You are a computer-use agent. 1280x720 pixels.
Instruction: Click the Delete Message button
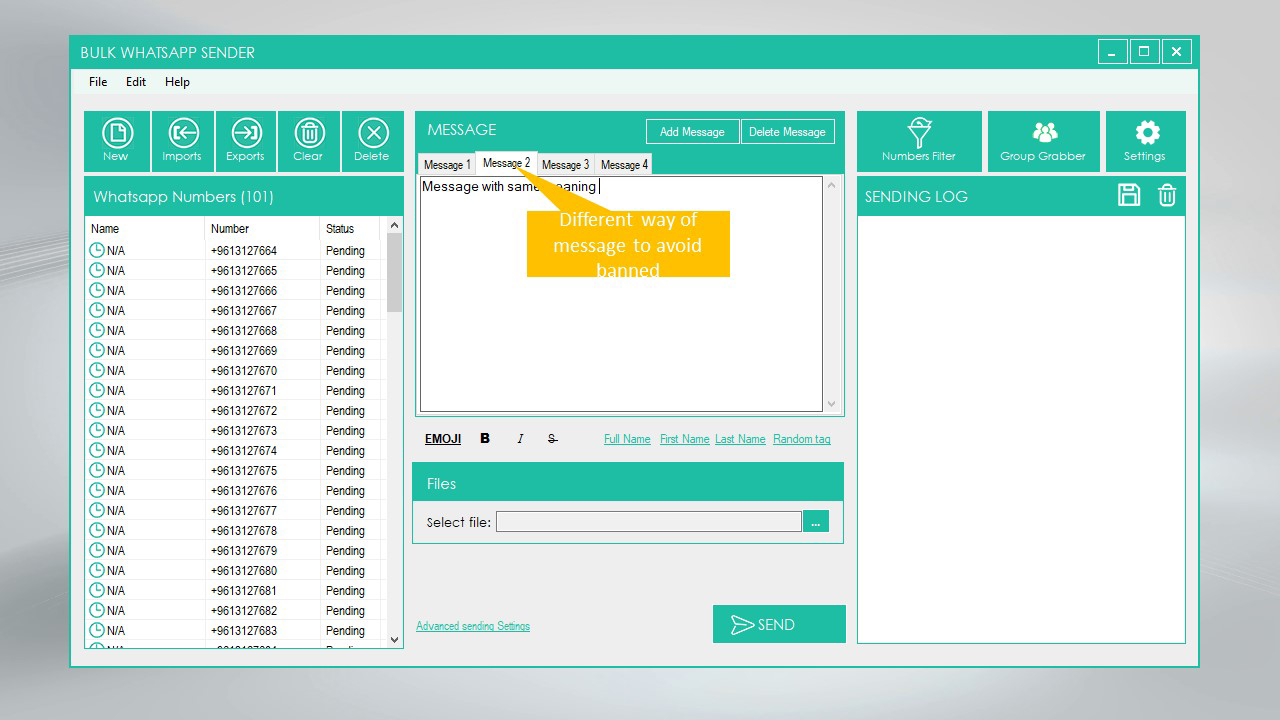[x=787, y=132]
